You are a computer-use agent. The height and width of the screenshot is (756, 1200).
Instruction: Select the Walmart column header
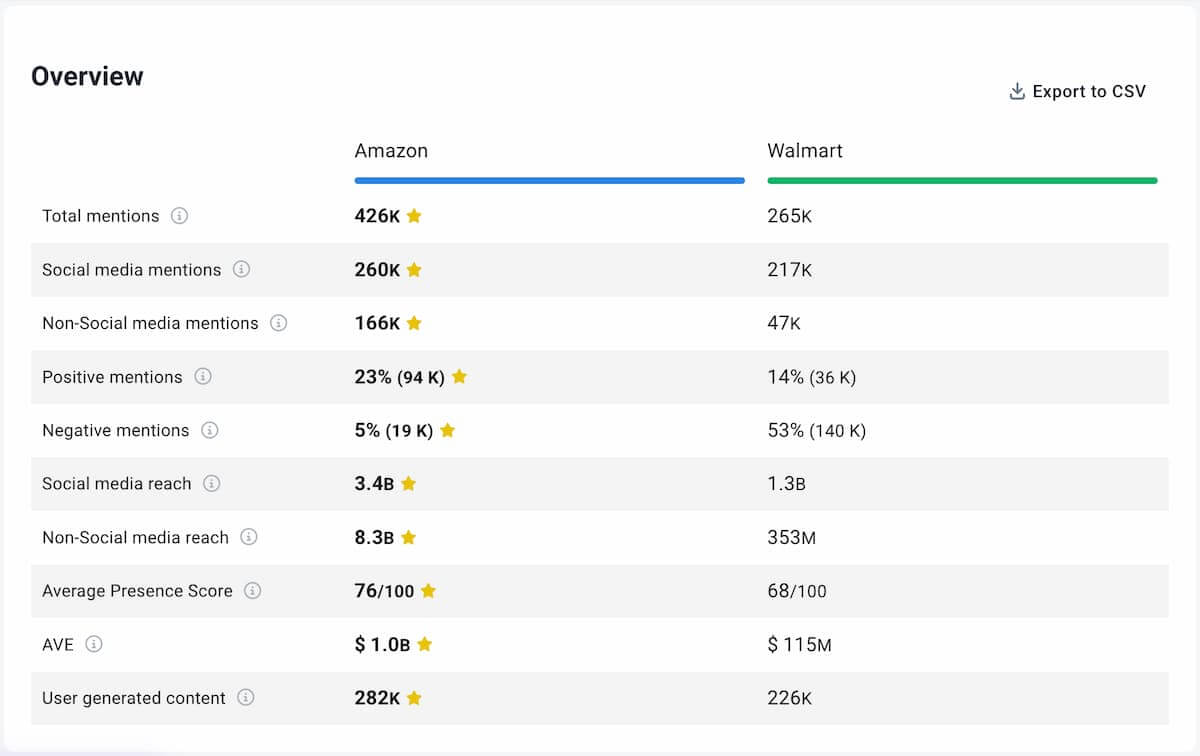805,151
